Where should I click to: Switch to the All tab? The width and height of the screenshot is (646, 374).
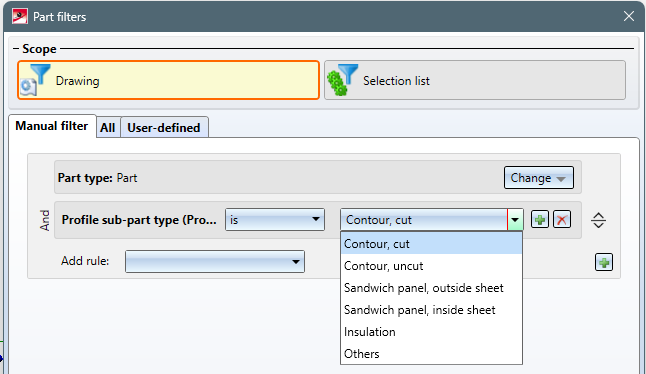pos(108,128)
